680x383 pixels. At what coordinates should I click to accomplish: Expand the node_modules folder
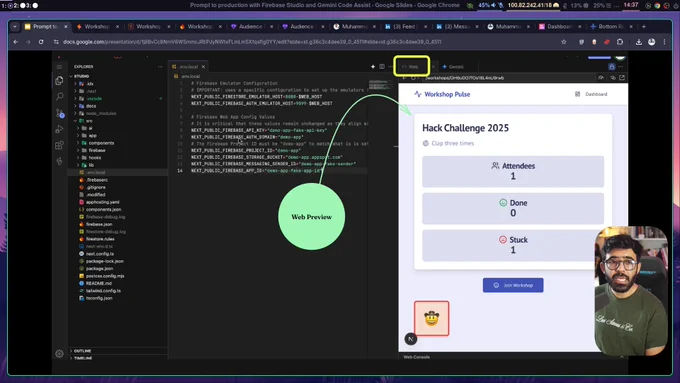click(75, 113)
